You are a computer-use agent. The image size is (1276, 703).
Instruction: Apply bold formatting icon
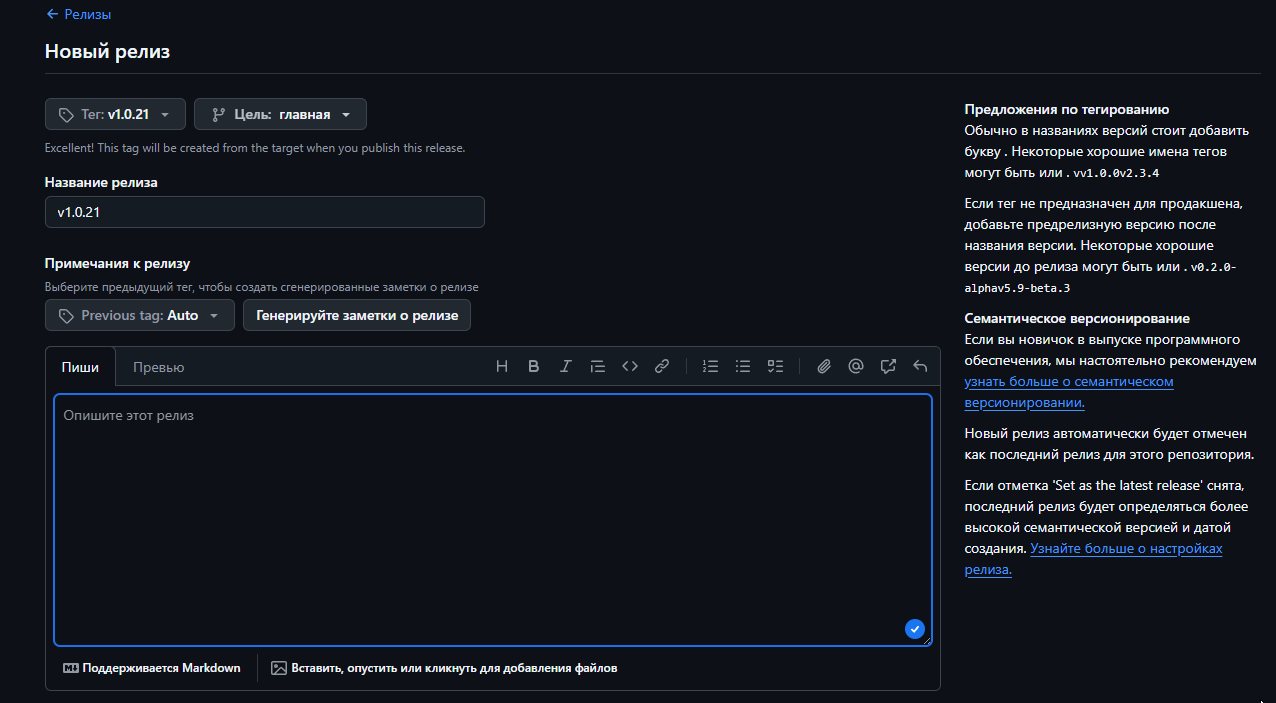tap(534, 367)
